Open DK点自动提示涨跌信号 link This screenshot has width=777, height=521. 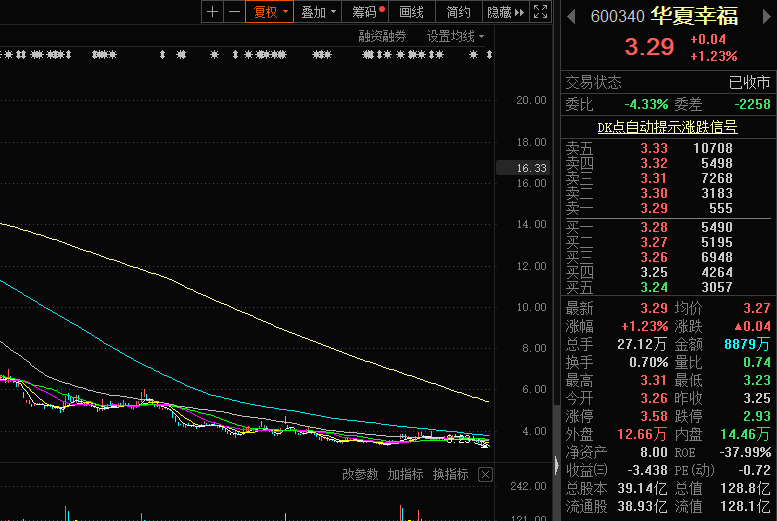pos(667,127)
